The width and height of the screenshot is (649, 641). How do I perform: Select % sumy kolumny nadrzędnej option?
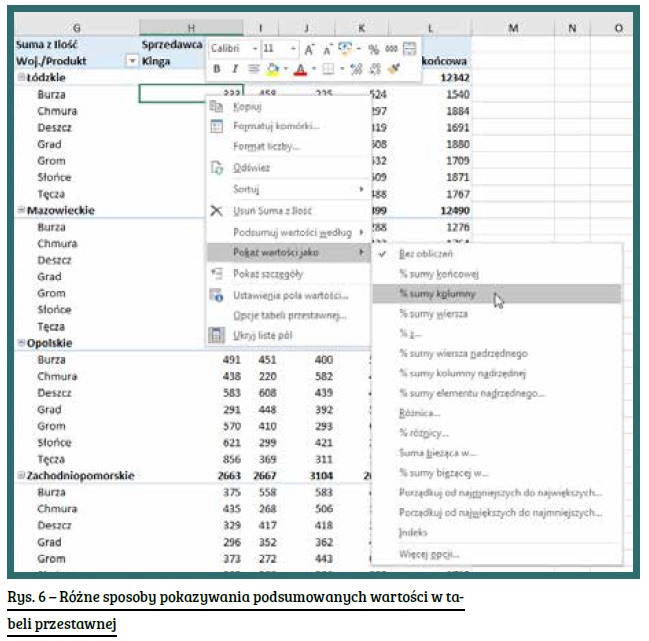[497, 373]
